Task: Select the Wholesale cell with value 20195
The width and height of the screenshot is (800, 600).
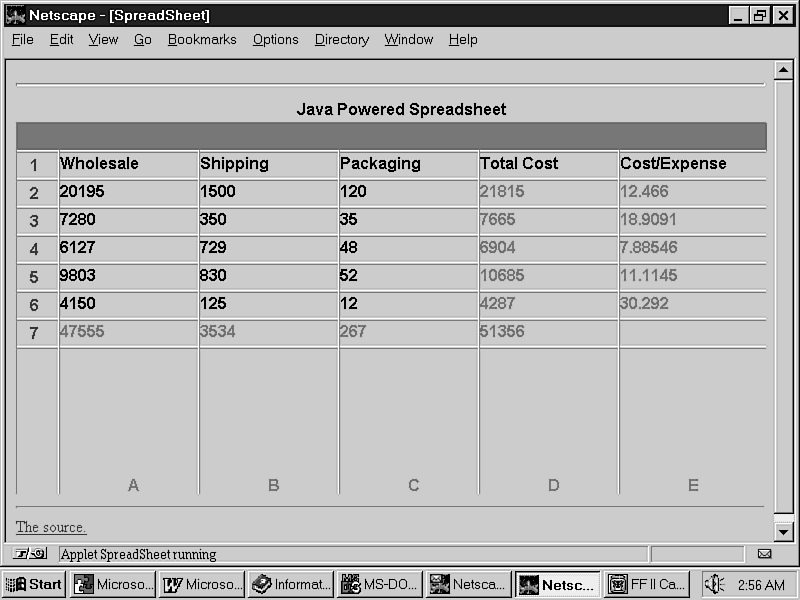Action: tap(128, 192)
